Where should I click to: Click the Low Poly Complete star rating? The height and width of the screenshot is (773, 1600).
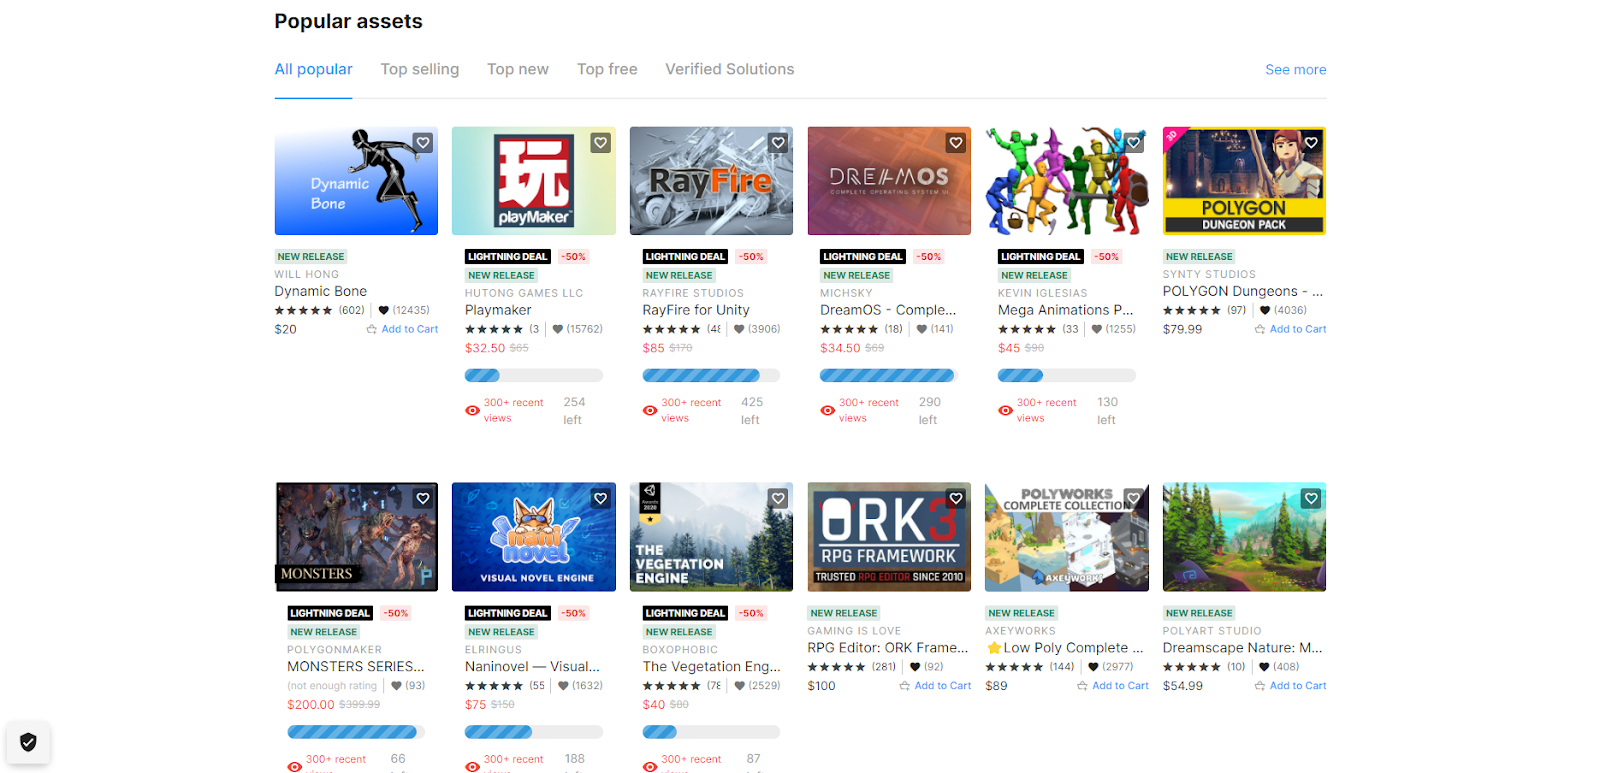coord(1014,667)
